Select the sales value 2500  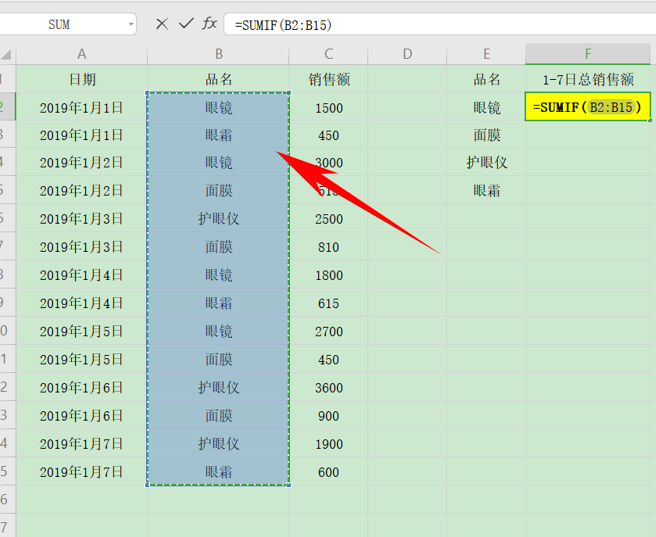coord(328,219)
